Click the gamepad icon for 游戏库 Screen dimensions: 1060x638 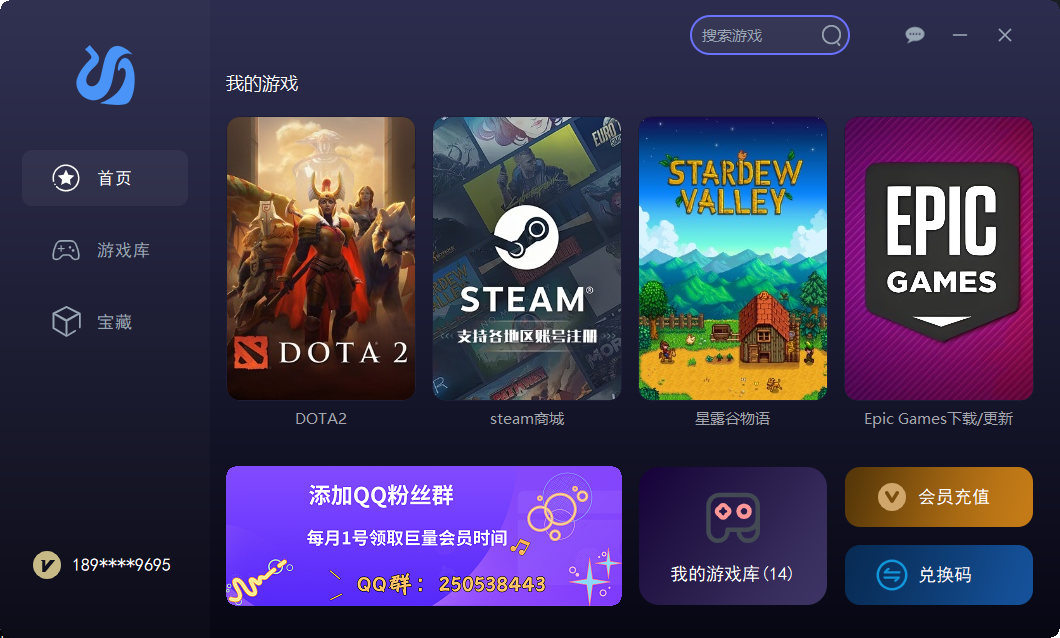(x=66, y=250)
